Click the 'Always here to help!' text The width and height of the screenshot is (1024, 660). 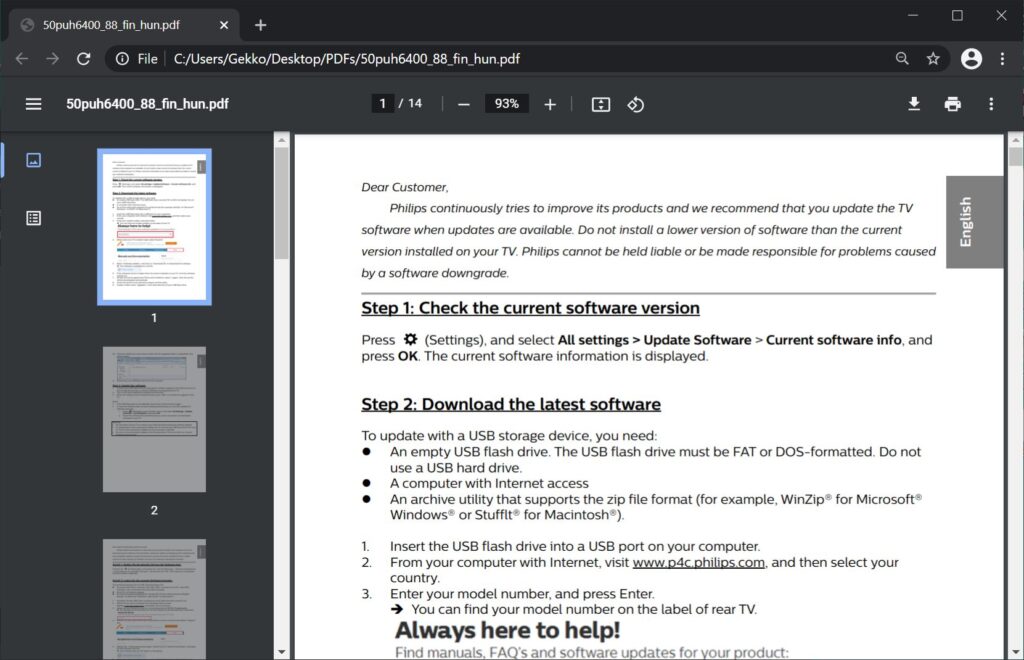coord(507,630)
